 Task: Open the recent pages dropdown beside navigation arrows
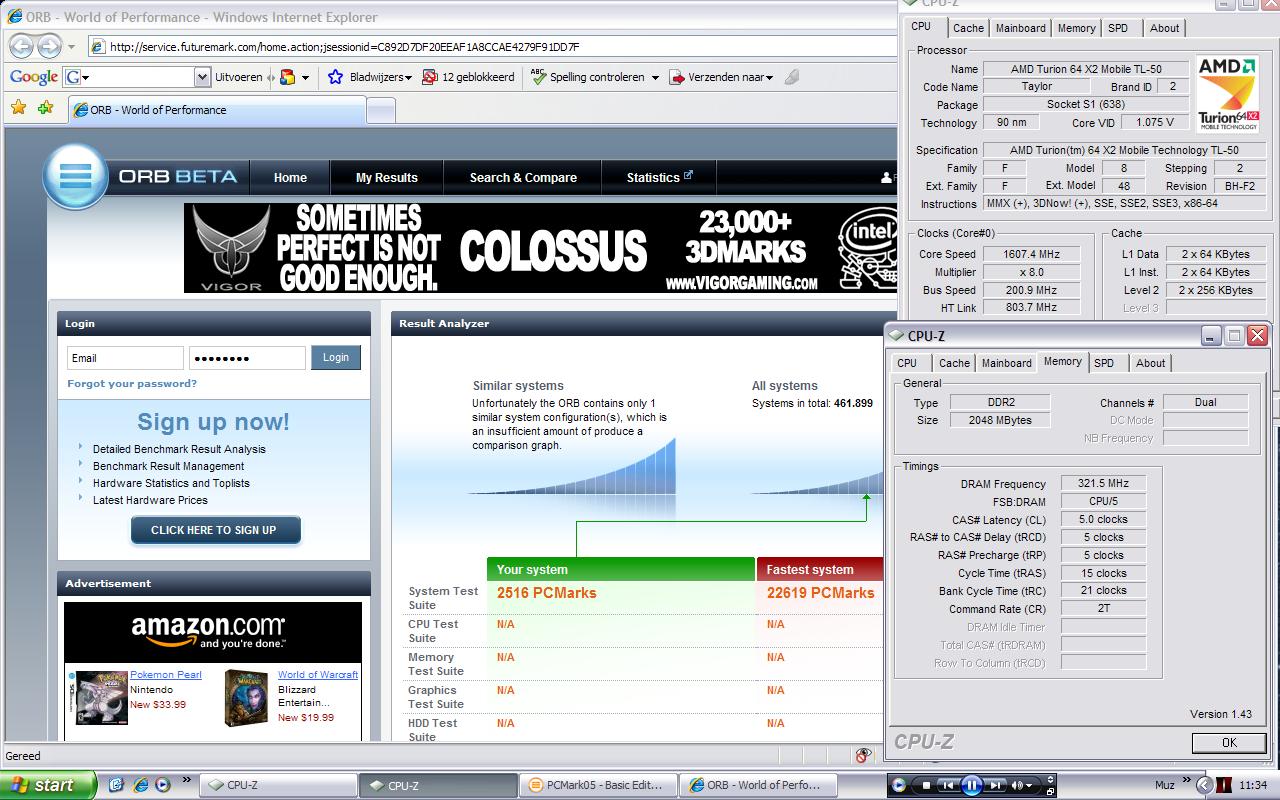71,47
